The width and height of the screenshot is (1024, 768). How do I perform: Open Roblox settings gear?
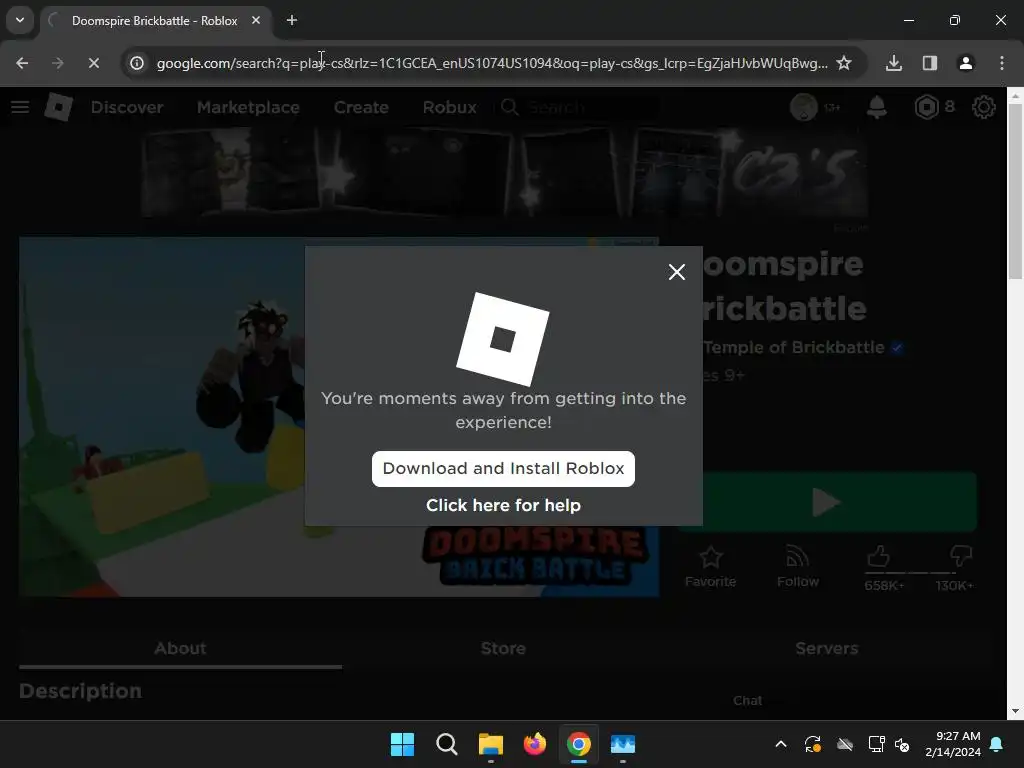(984, 107)
